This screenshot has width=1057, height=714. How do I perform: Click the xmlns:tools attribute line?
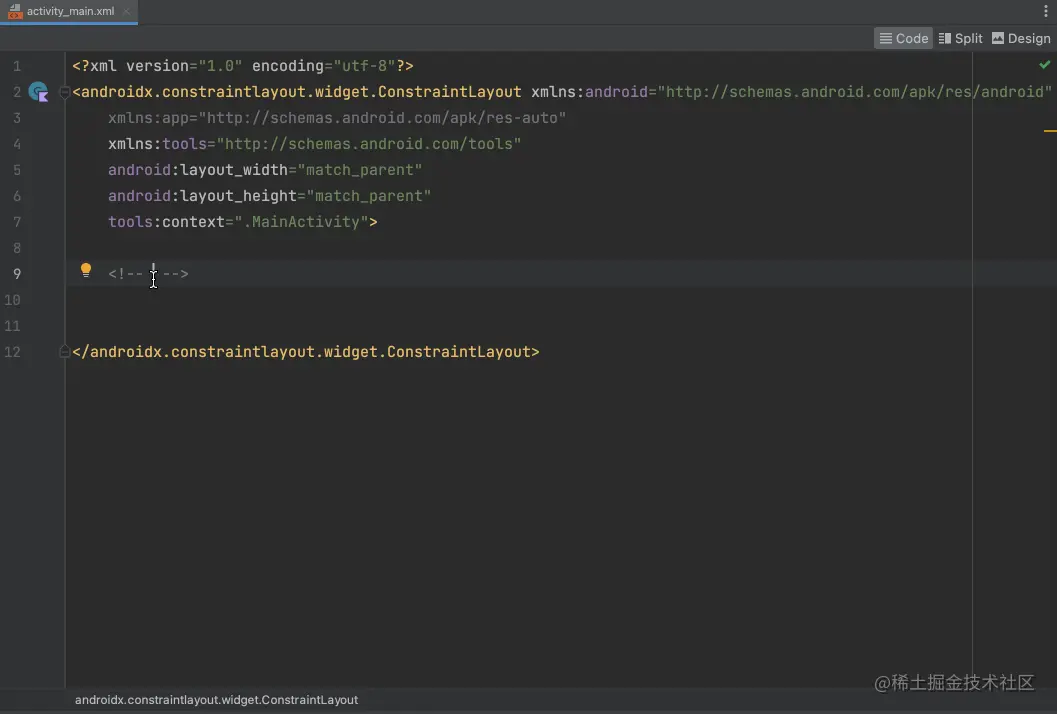coord(315,144)
